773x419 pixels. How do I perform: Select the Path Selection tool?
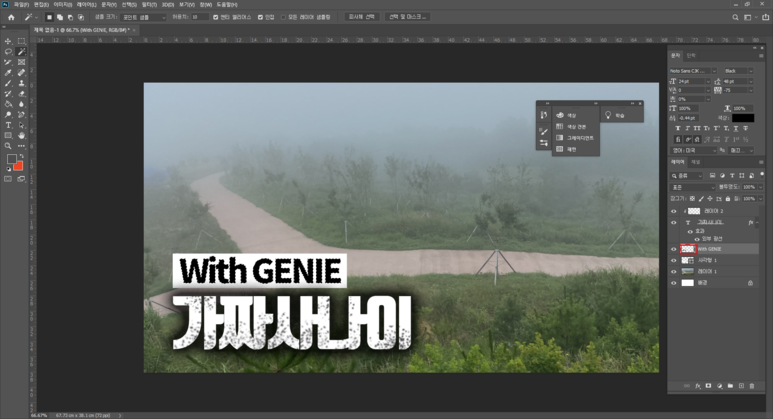(x=22, y=125)
